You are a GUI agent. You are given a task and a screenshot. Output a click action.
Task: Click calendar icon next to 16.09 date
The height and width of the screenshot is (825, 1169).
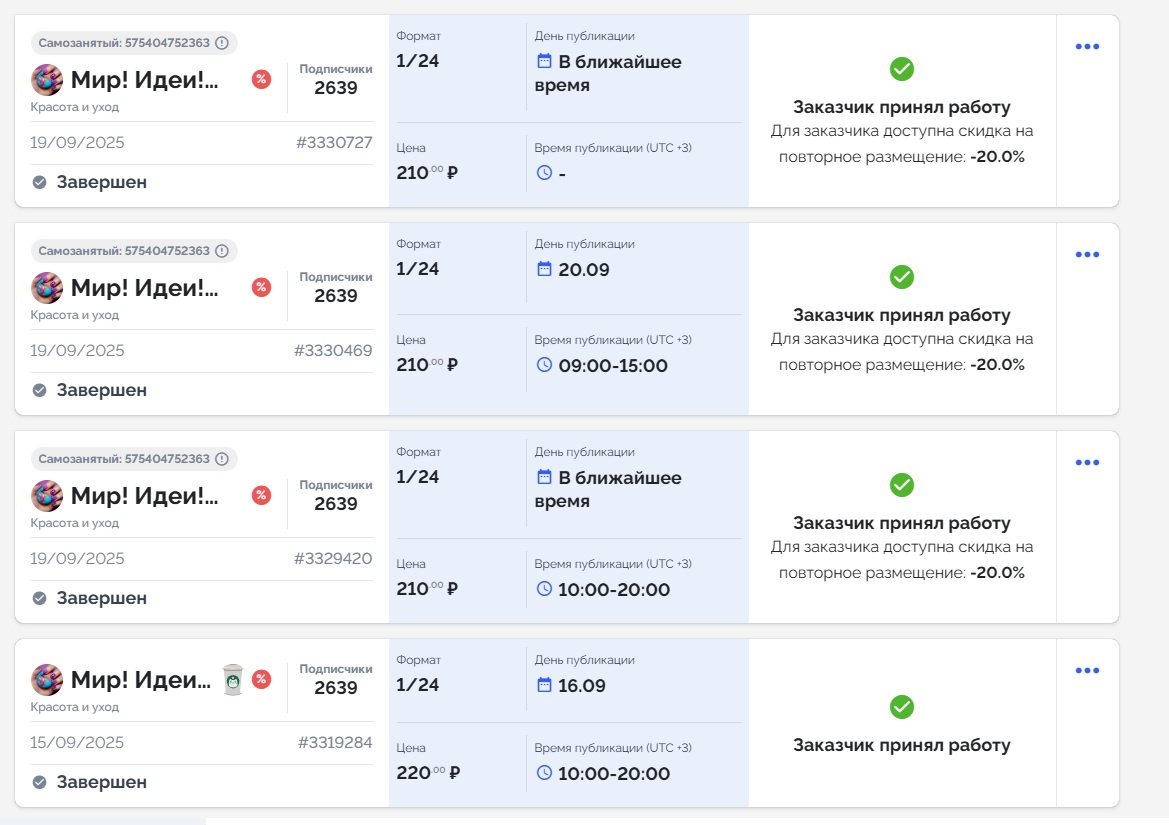pyautogui.click(x=545, y=685)
